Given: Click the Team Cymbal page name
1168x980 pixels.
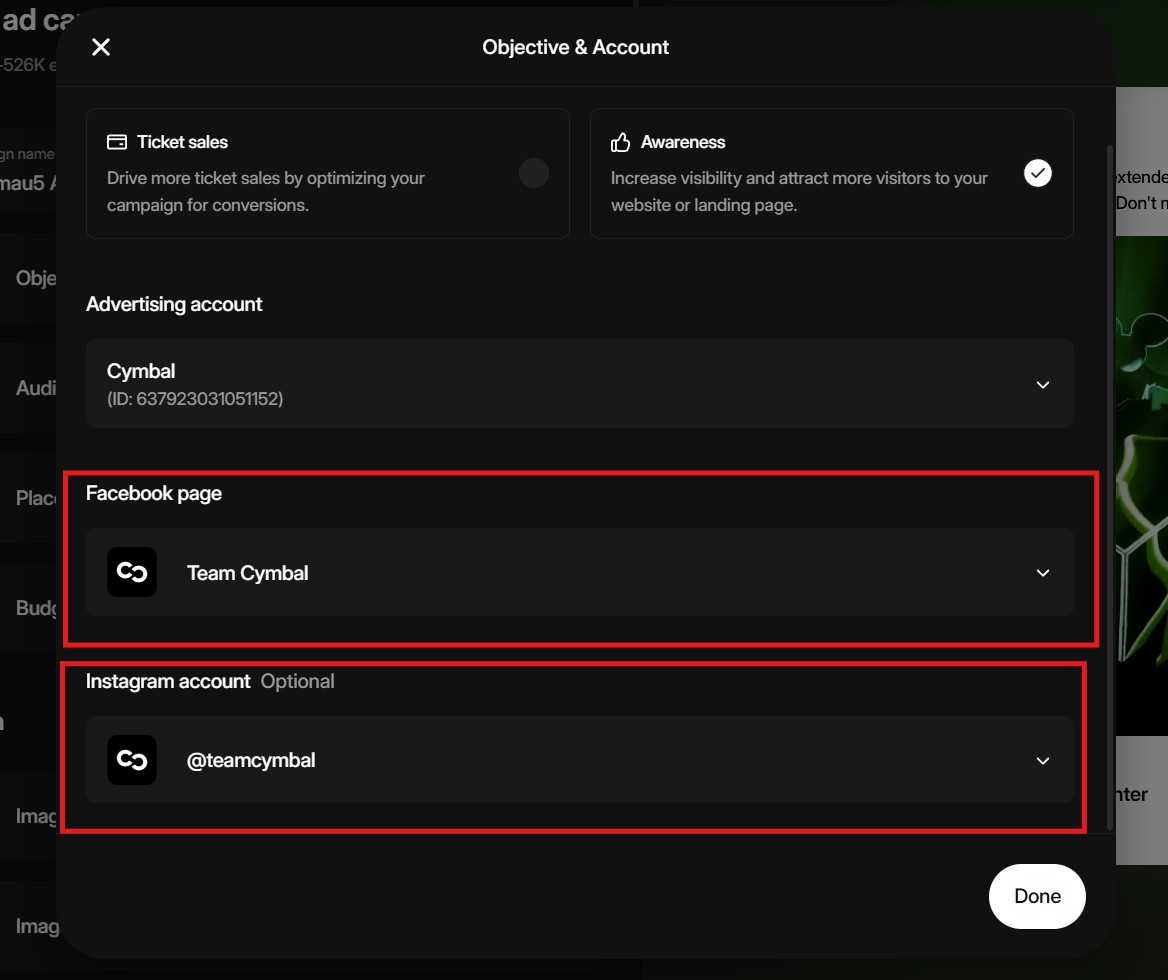Looking at the screenshot, I should click(247, 573).
